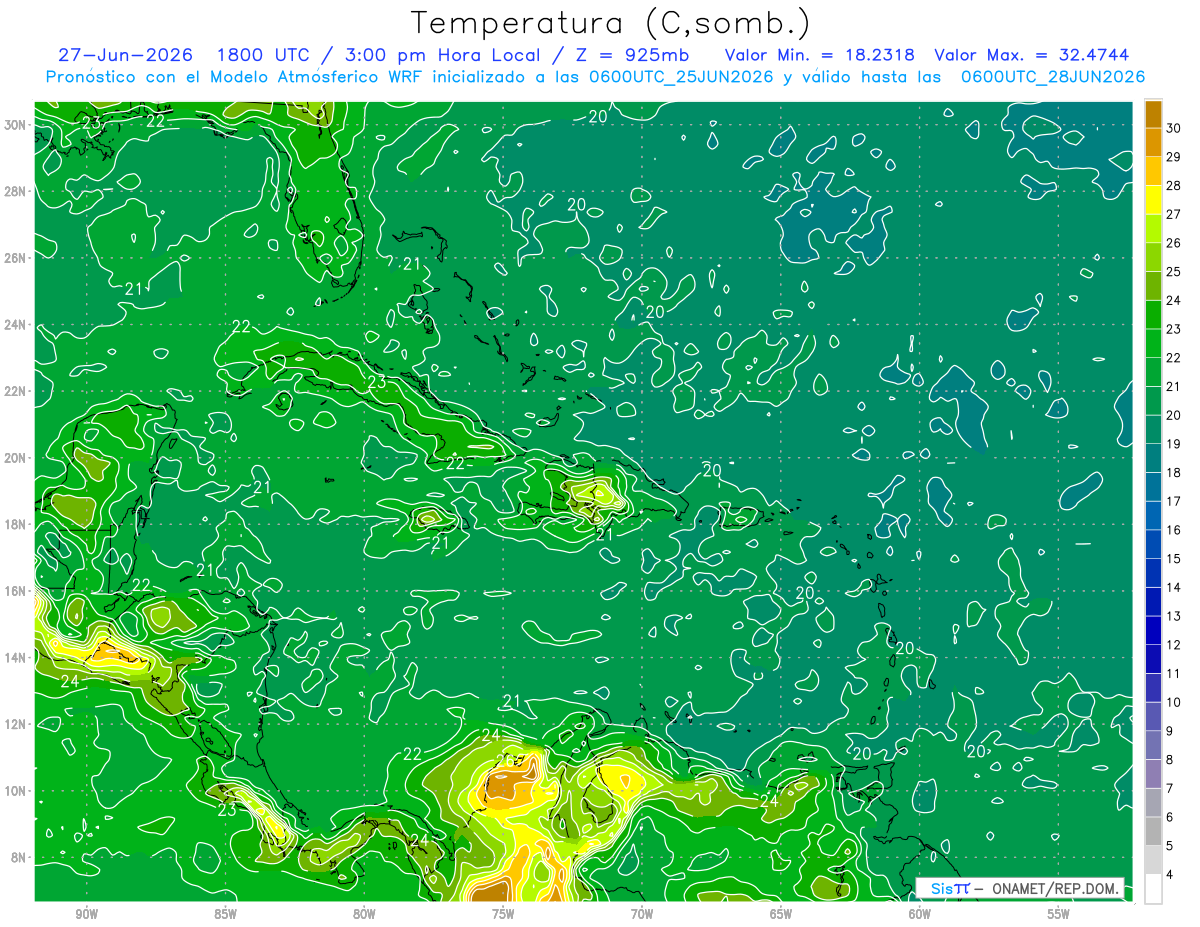Screen dimensions: 1200x927
Task: Click the color bar value label "13"
Action: click(x=1174, y=617)
